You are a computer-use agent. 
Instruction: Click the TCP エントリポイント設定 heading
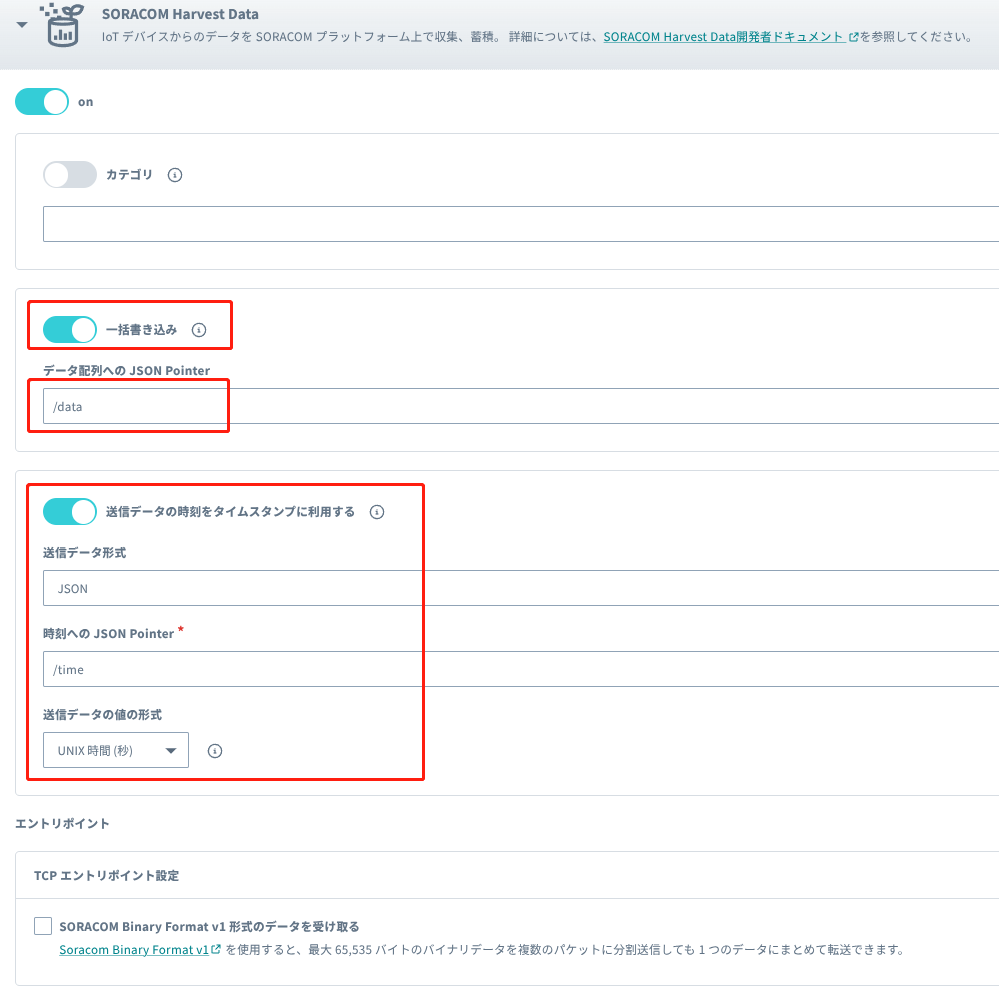point(106,876)
